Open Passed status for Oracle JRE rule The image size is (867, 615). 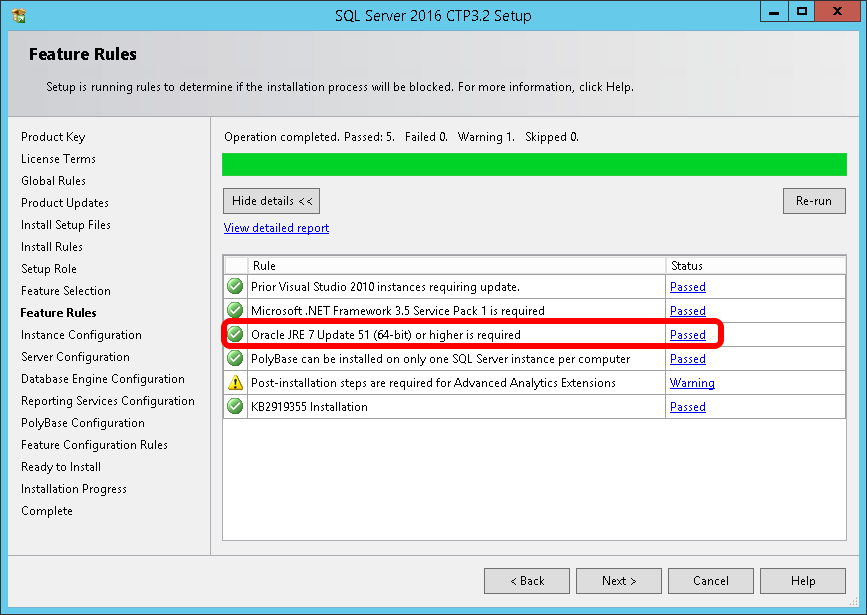point(687,335)
